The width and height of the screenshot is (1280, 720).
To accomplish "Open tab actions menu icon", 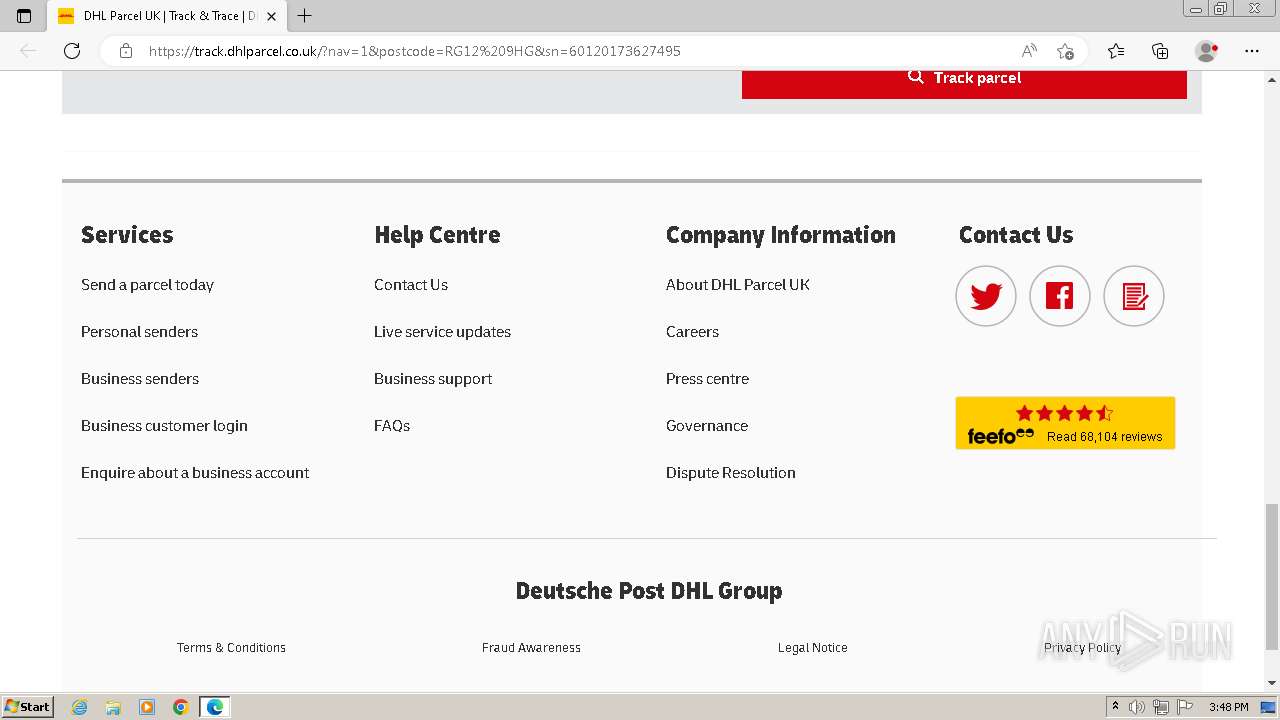I will click(24, 16).
